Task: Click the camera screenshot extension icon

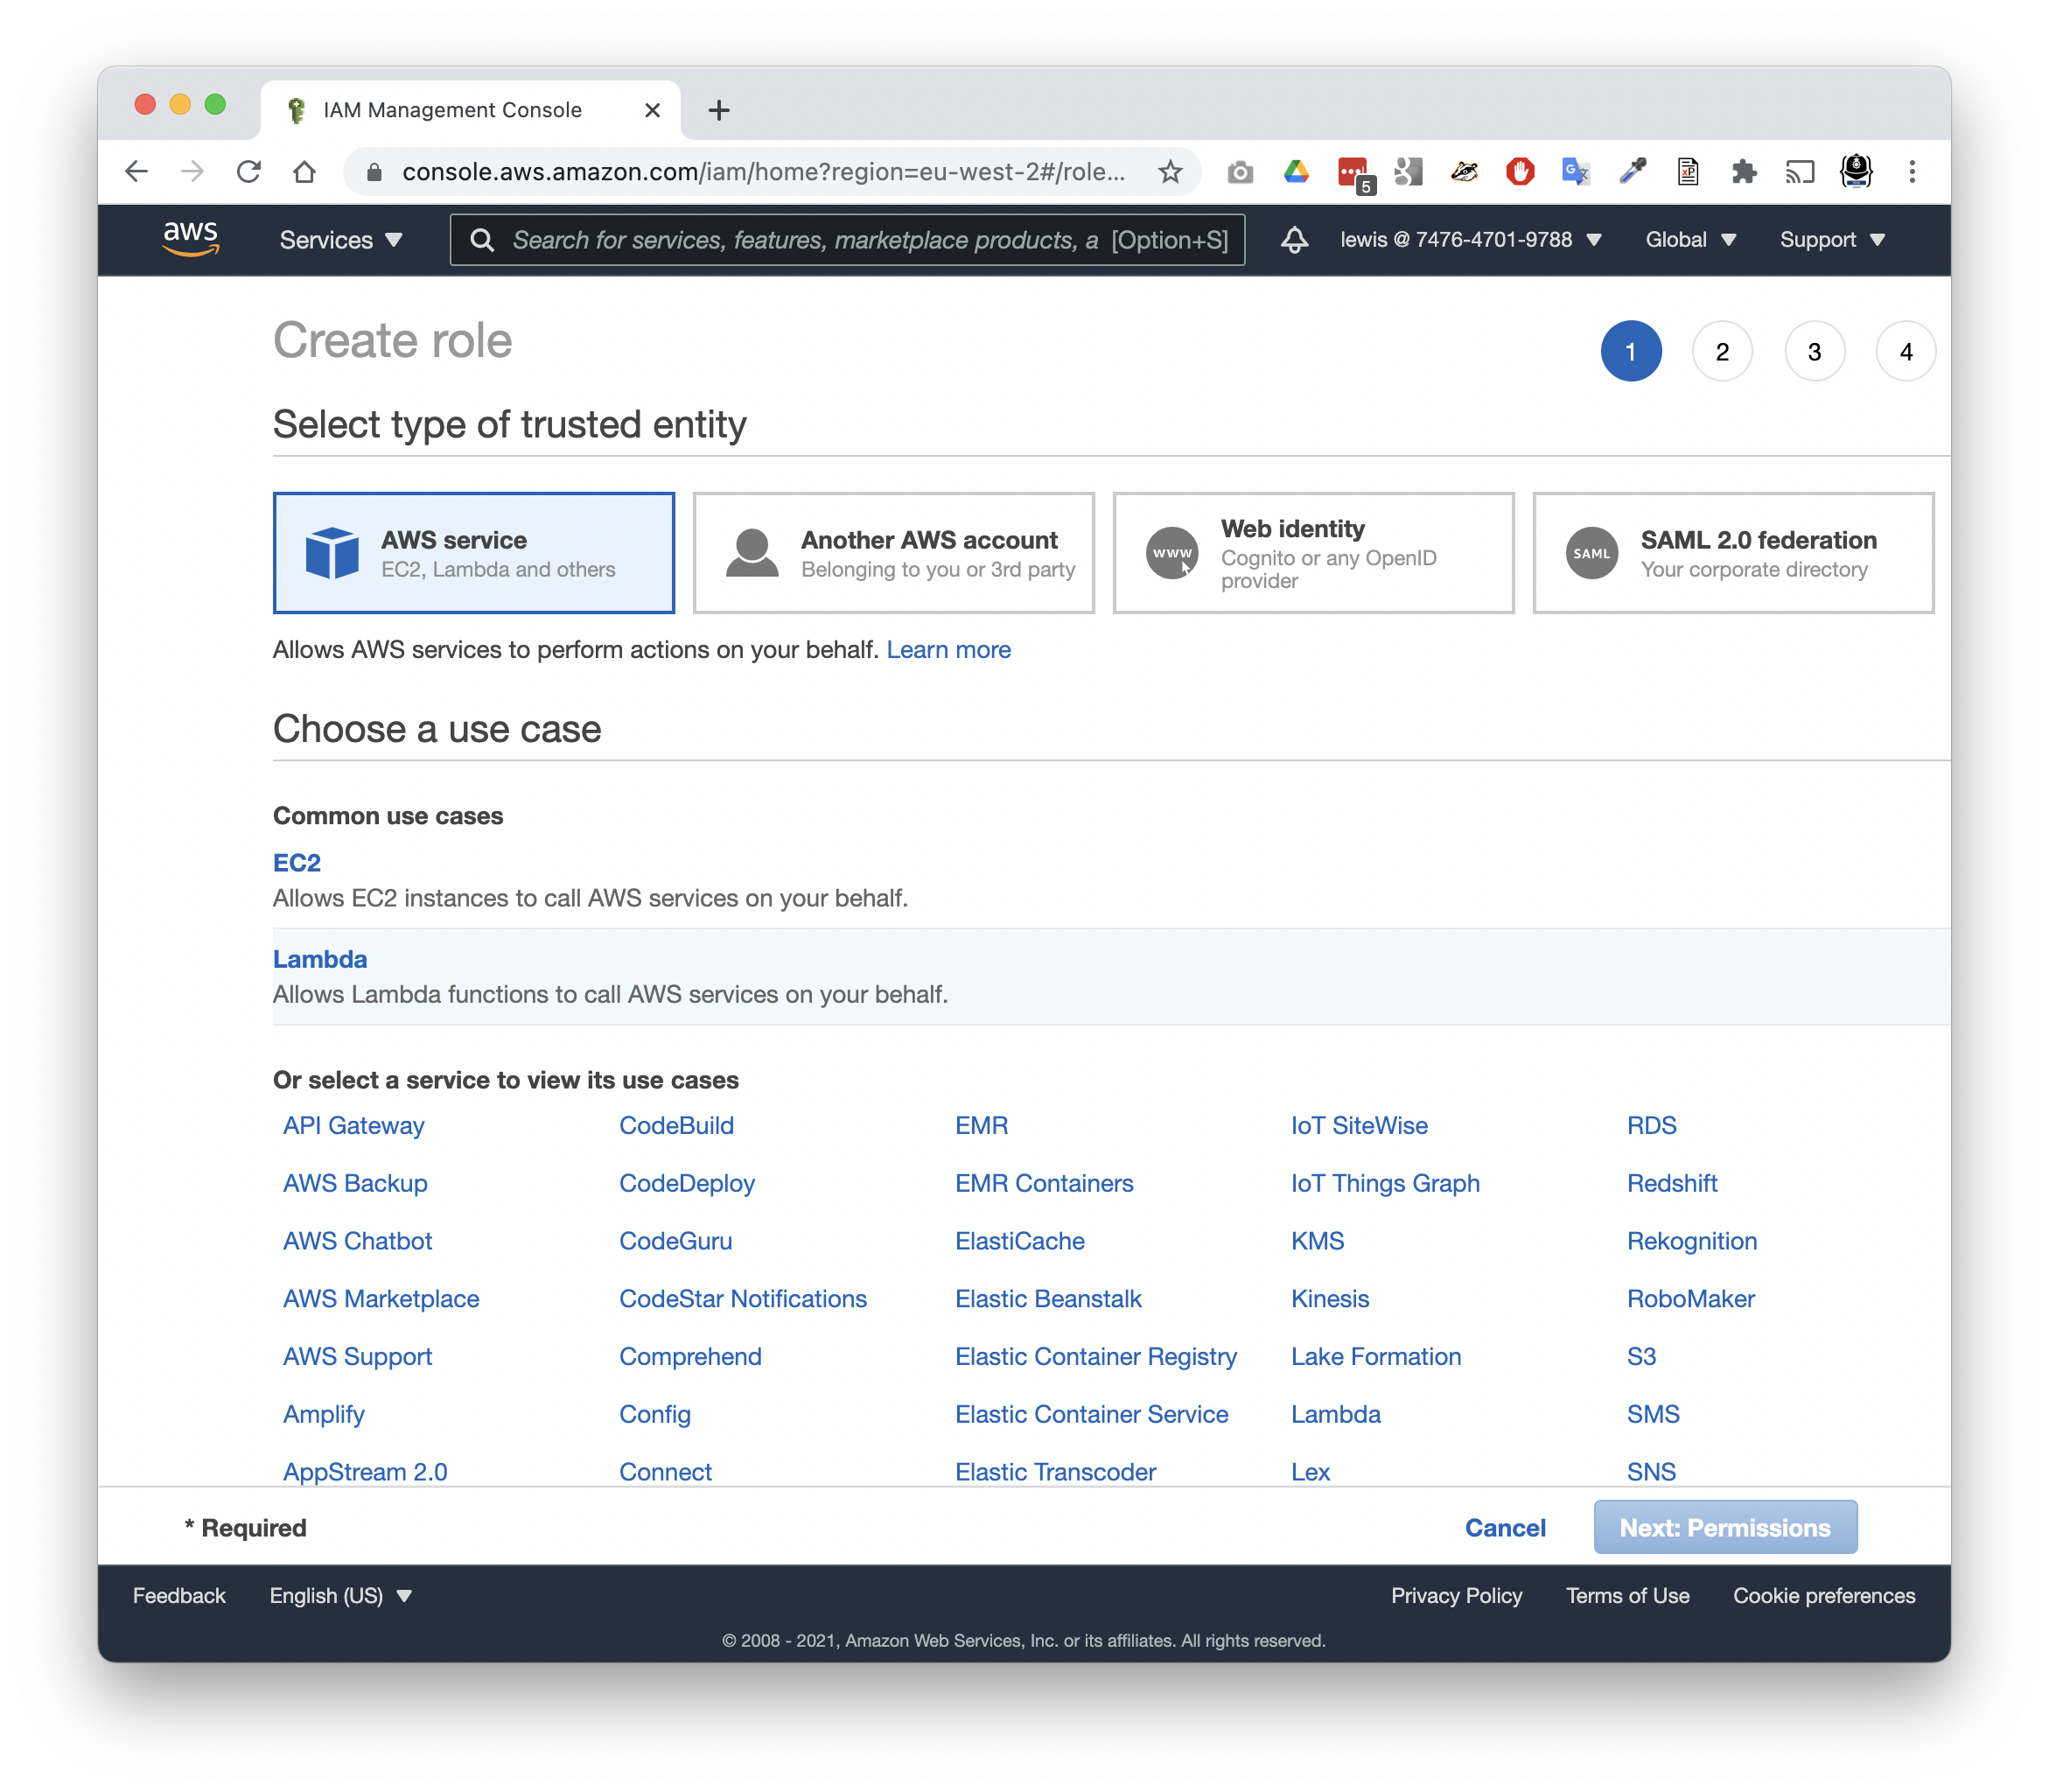Action: [x=1240, y=172]
